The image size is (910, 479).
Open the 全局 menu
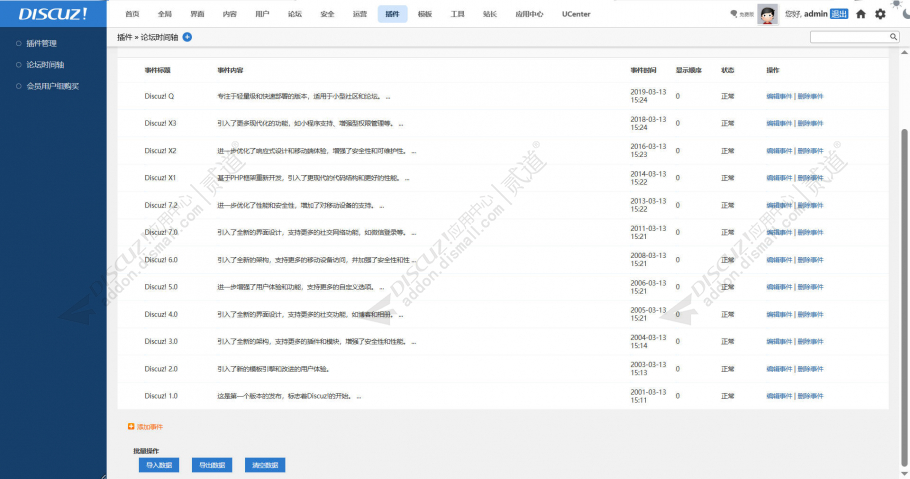tap(165, 14)
